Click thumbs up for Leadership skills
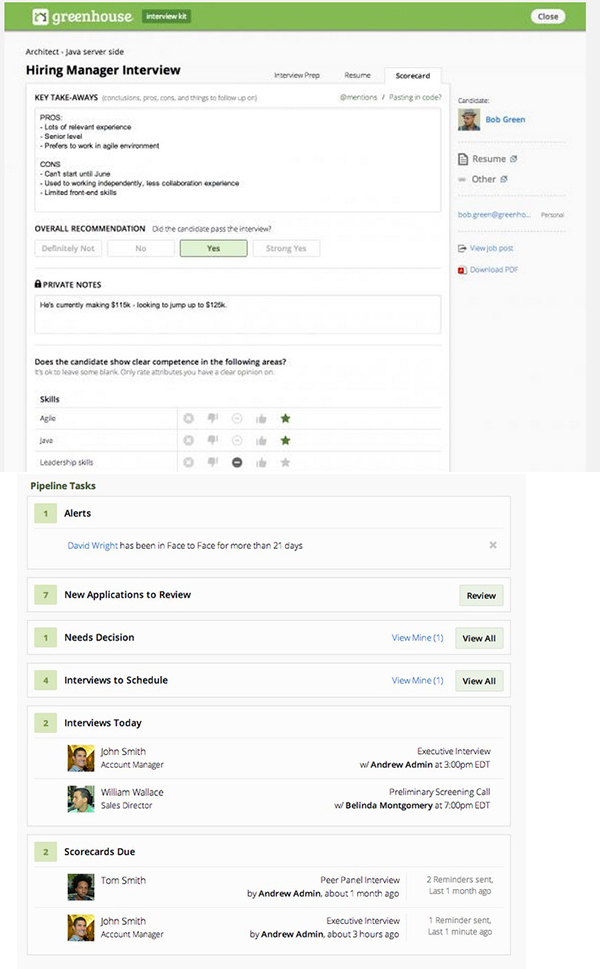 coord(261,462)
